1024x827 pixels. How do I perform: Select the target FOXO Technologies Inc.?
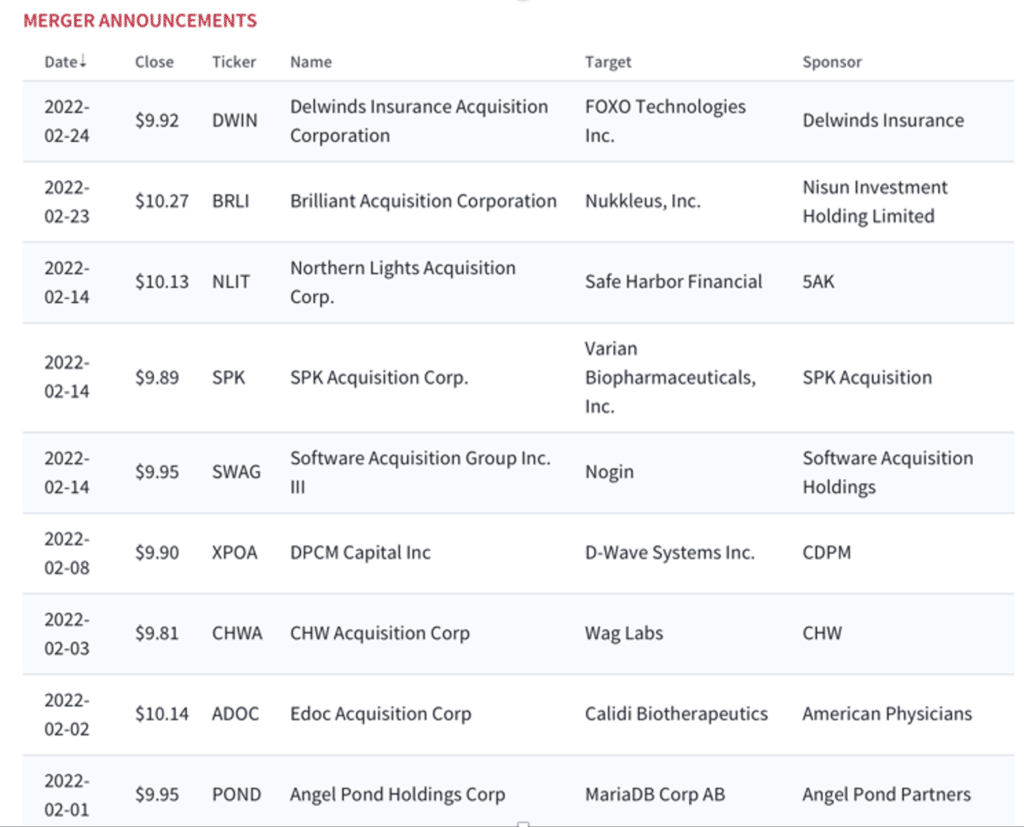click(x=665, y=121)
